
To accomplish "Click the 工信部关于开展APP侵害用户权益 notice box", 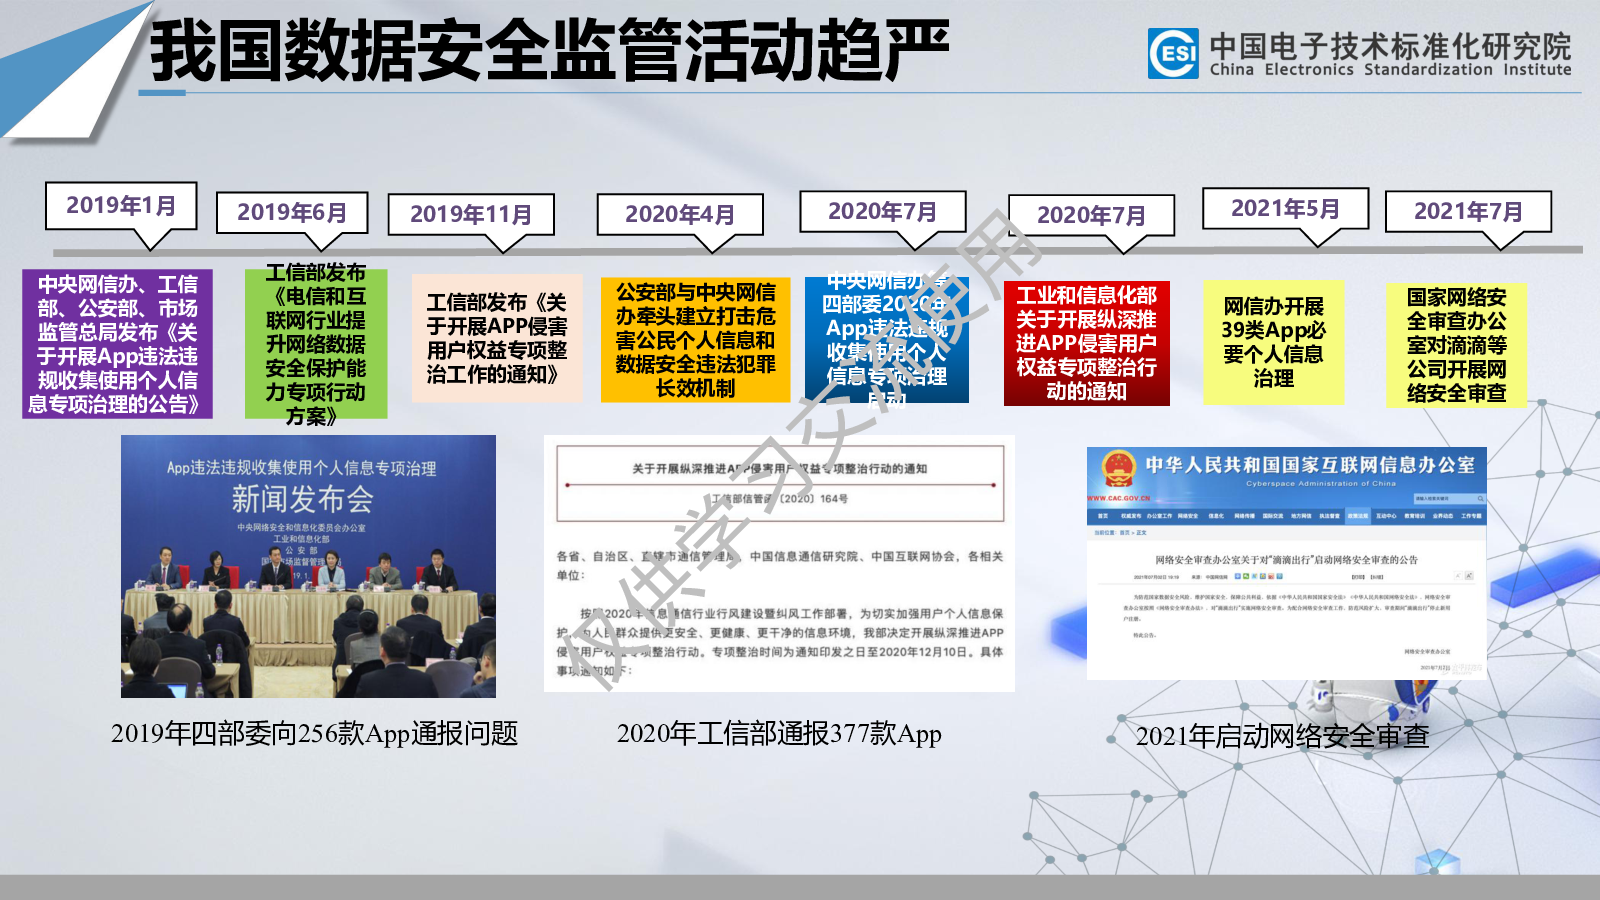I will coord(497,338).
